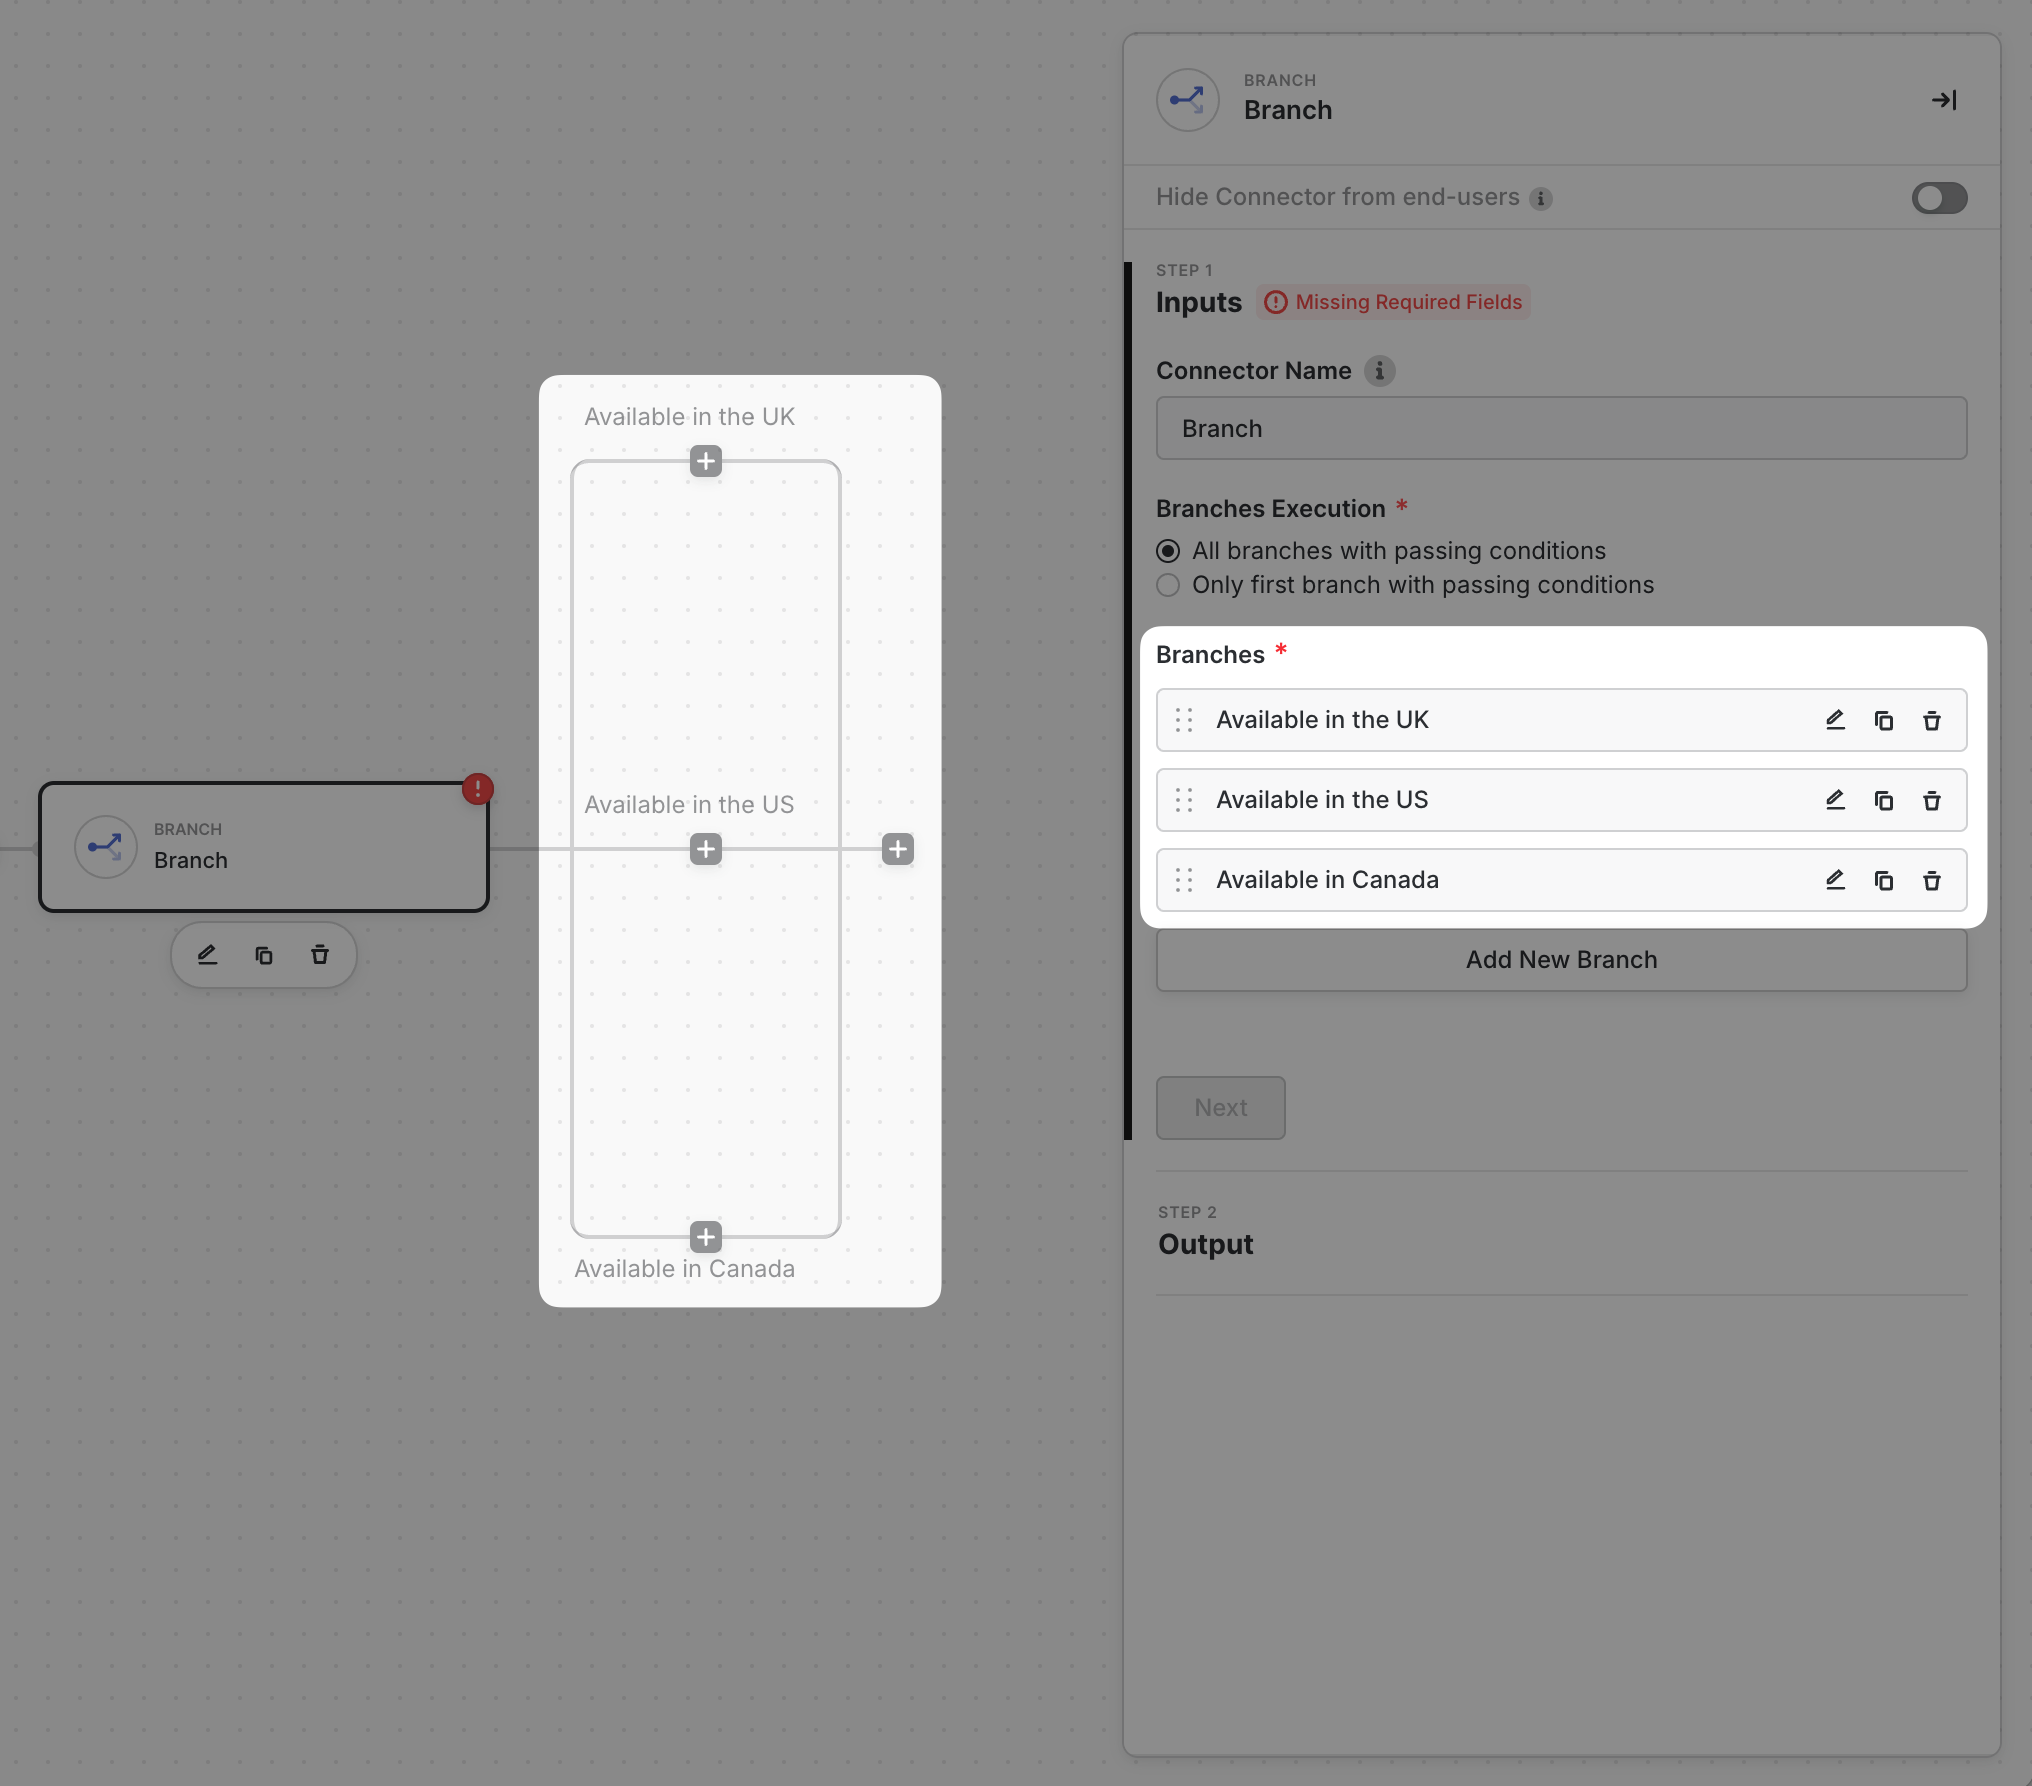Click the pencil icon under the Branch node
This screenshot has width=2032, height=1786.
click(x=207, y=955)
